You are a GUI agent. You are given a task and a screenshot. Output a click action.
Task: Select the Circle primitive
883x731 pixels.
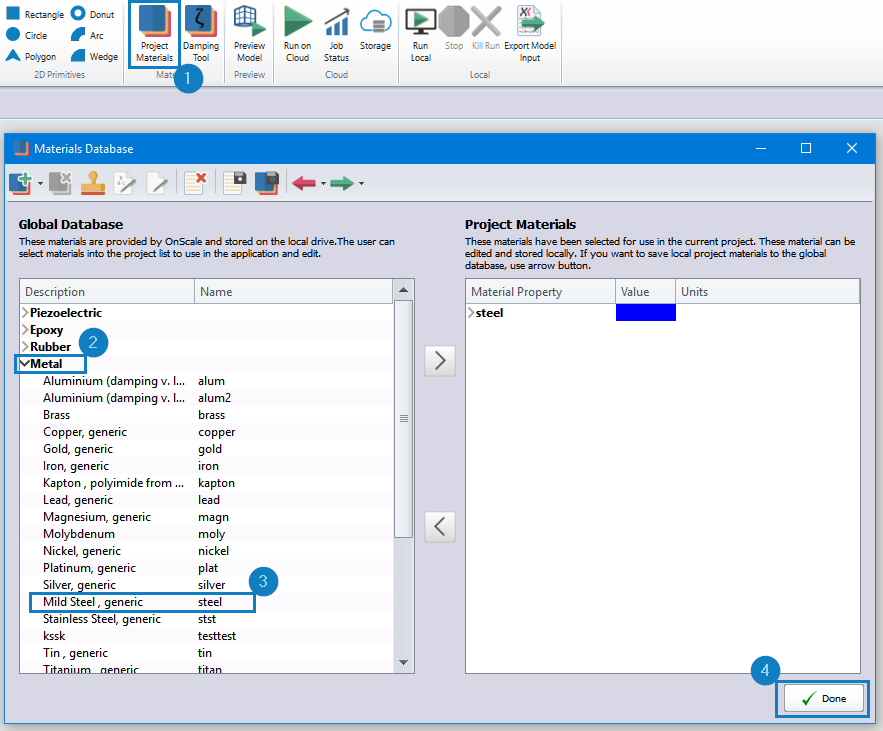coord(26,35)
